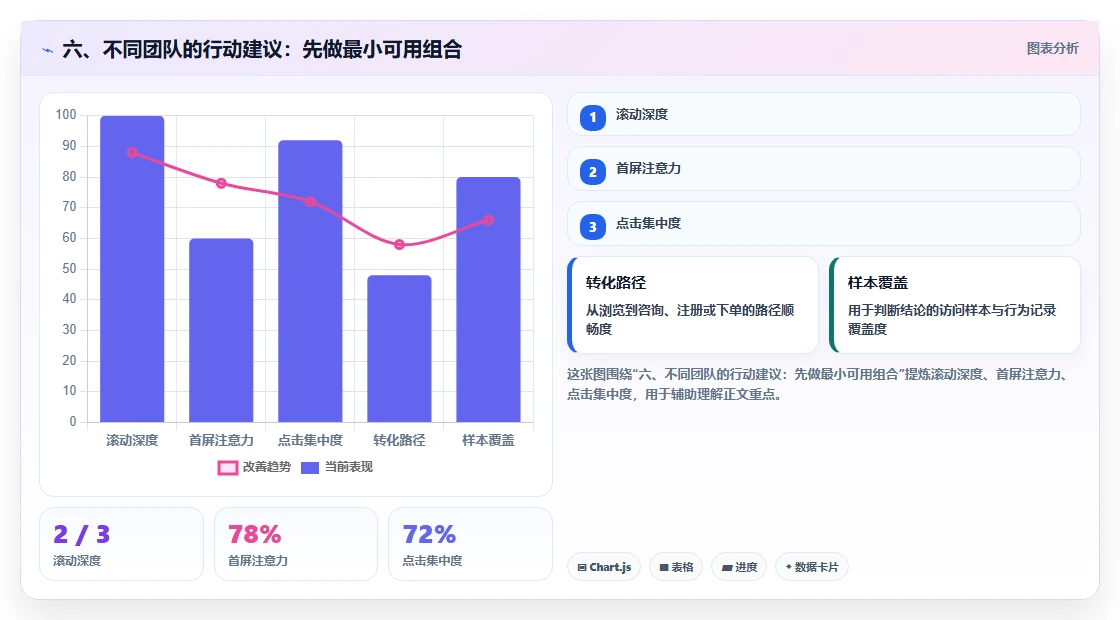Click the 进度 tag
The image size is (1120, 620).
pyautogui.click(x=739, y=567)
